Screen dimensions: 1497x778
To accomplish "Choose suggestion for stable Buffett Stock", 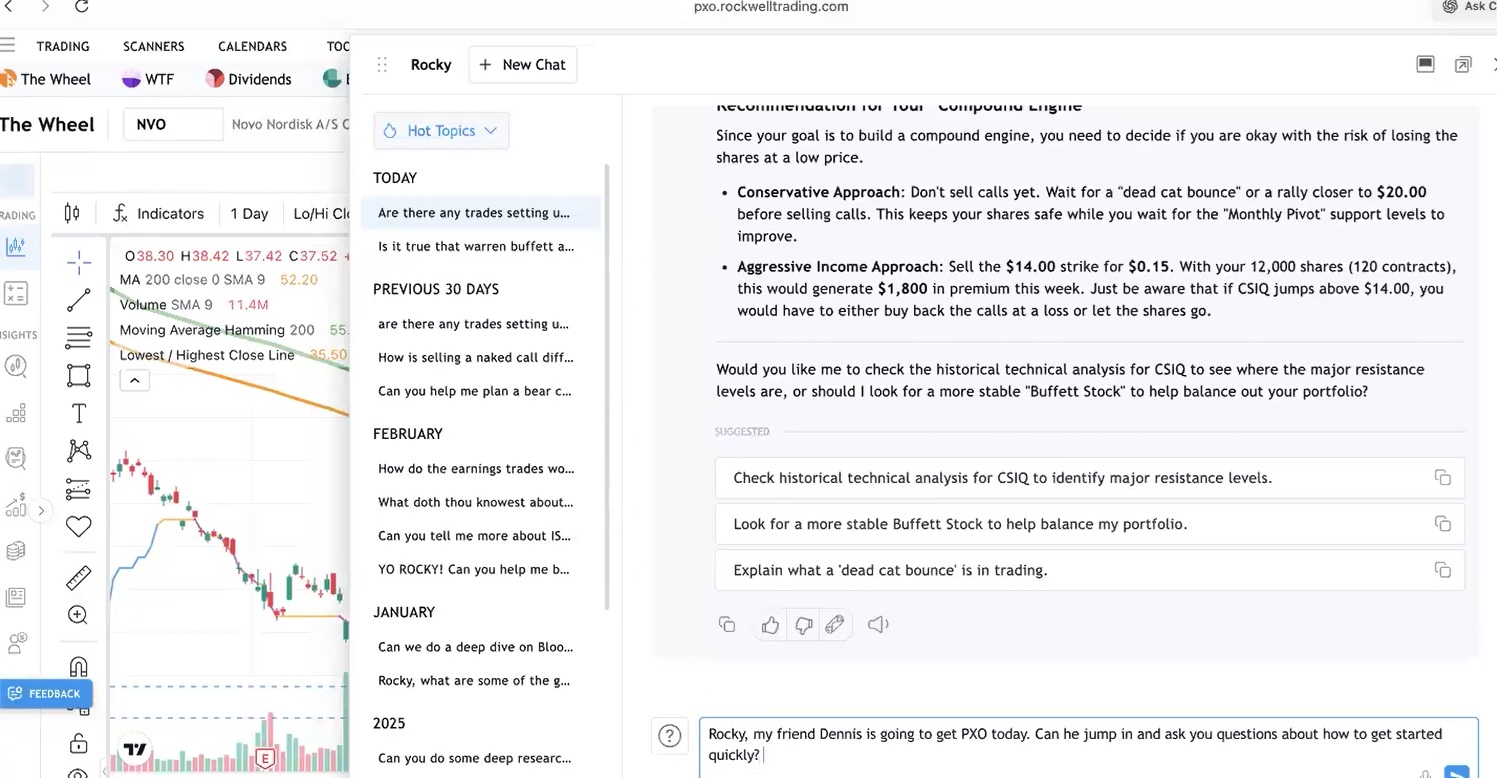I will click(x=1090, y=524).
